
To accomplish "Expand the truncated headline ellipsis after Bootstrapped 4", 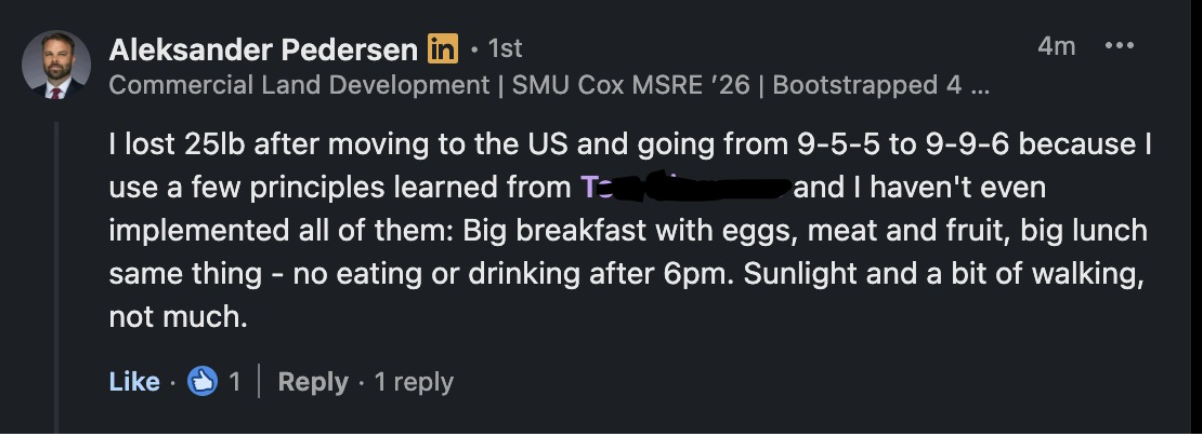I will pyautogui.click(x=979, y=88).
